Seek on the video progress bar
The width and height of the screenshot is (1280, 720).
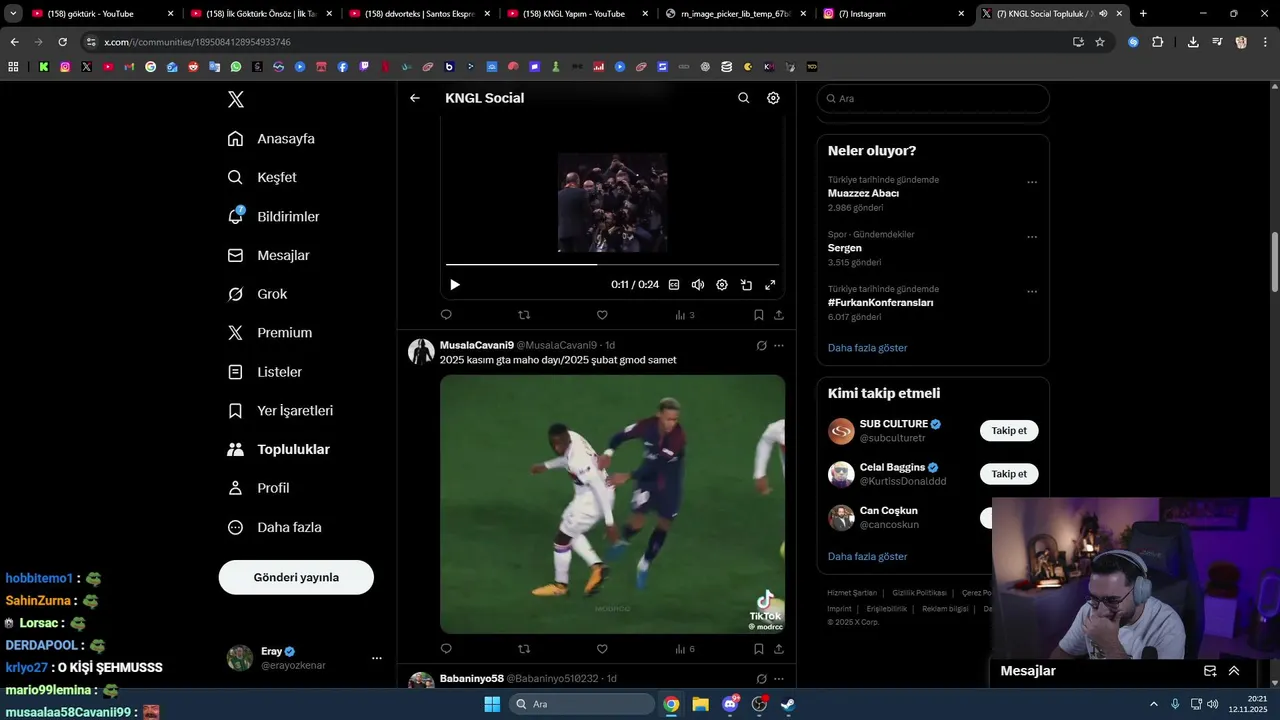612,265
